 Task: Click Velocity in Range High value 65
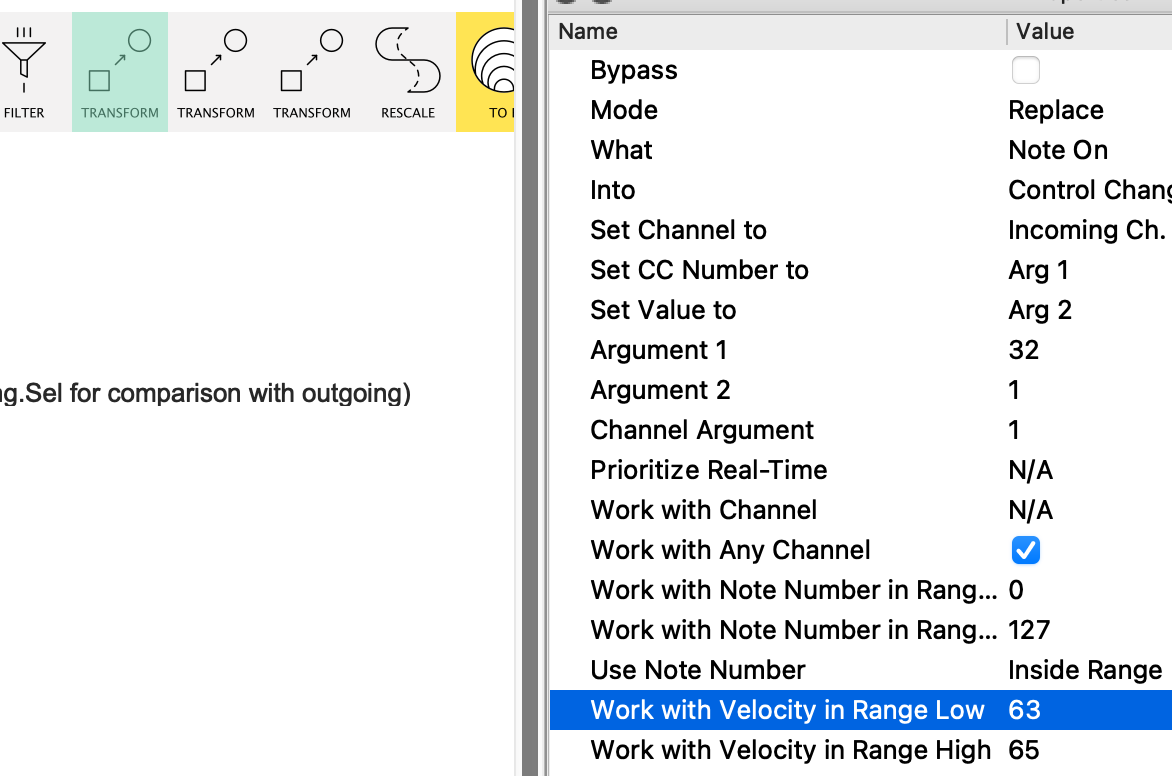tap(1024, 750)
